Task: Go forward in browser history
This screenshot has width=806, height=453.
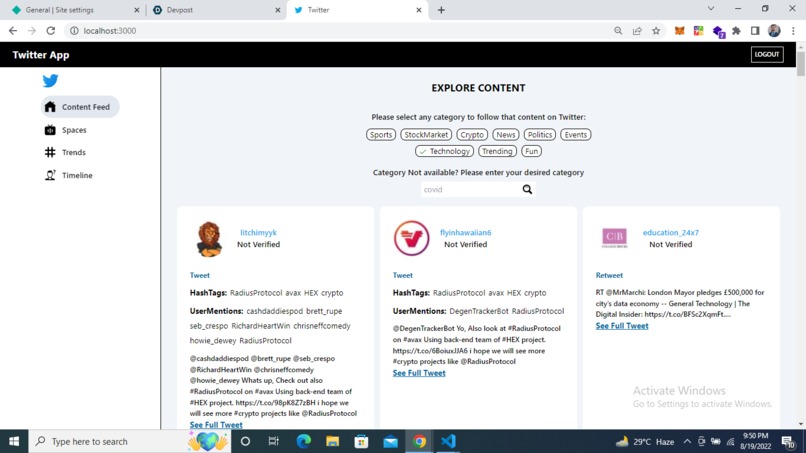Action: click(x=32, y=31)
